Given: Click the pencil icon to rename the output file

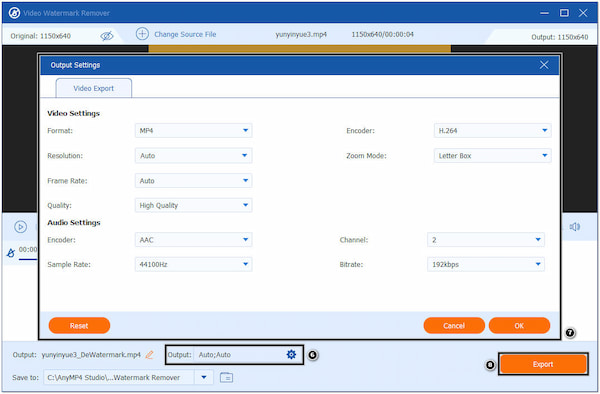Looking at the screenshot, I should point(149,355).
